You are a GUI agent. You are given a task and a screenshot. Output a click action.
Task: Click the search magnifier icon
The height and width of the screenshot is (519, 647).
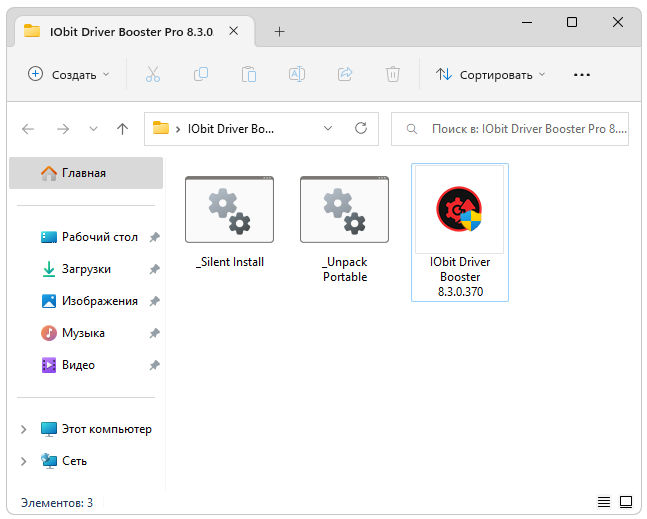coord(411,129)
